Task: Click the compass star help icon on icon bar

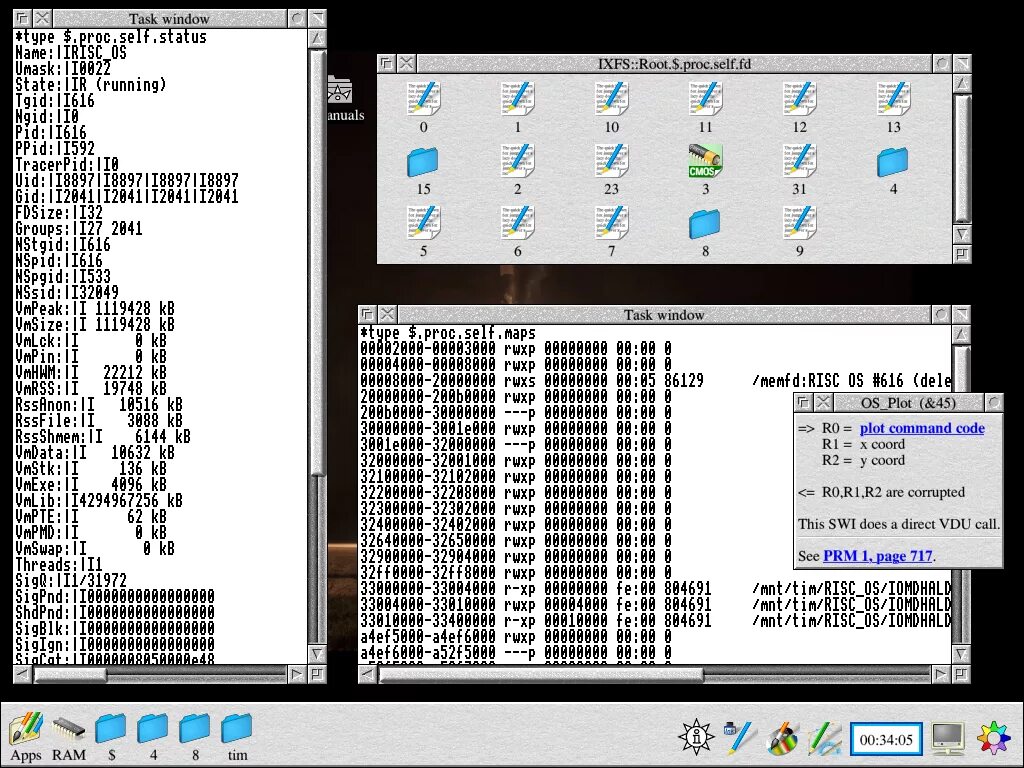Action: pyautogui.click(x=696, y=738)
